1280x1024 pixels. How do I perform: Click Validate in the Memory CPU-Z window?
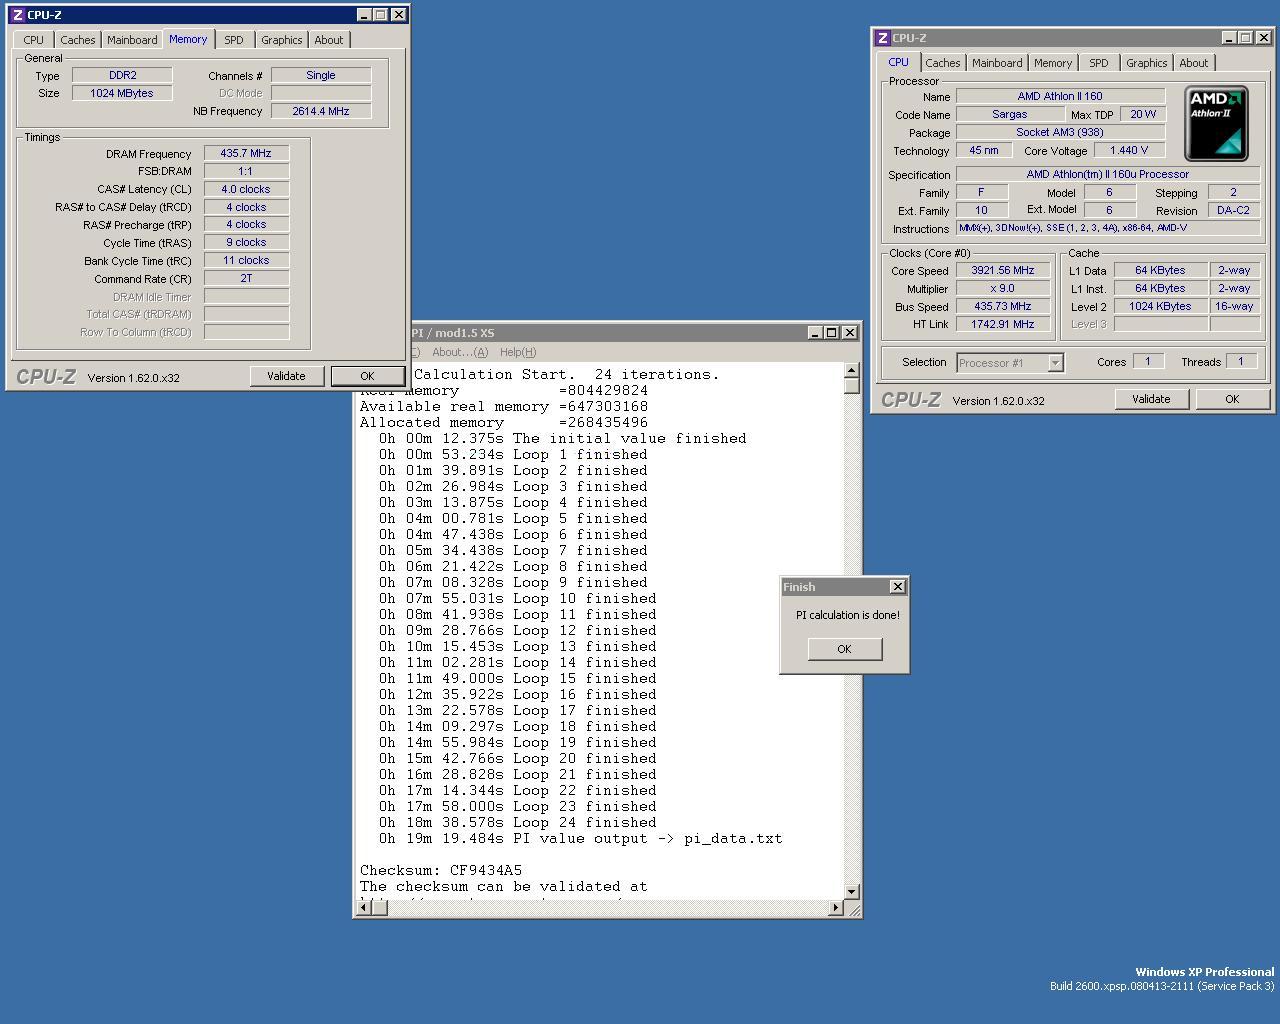pos(286,376)
